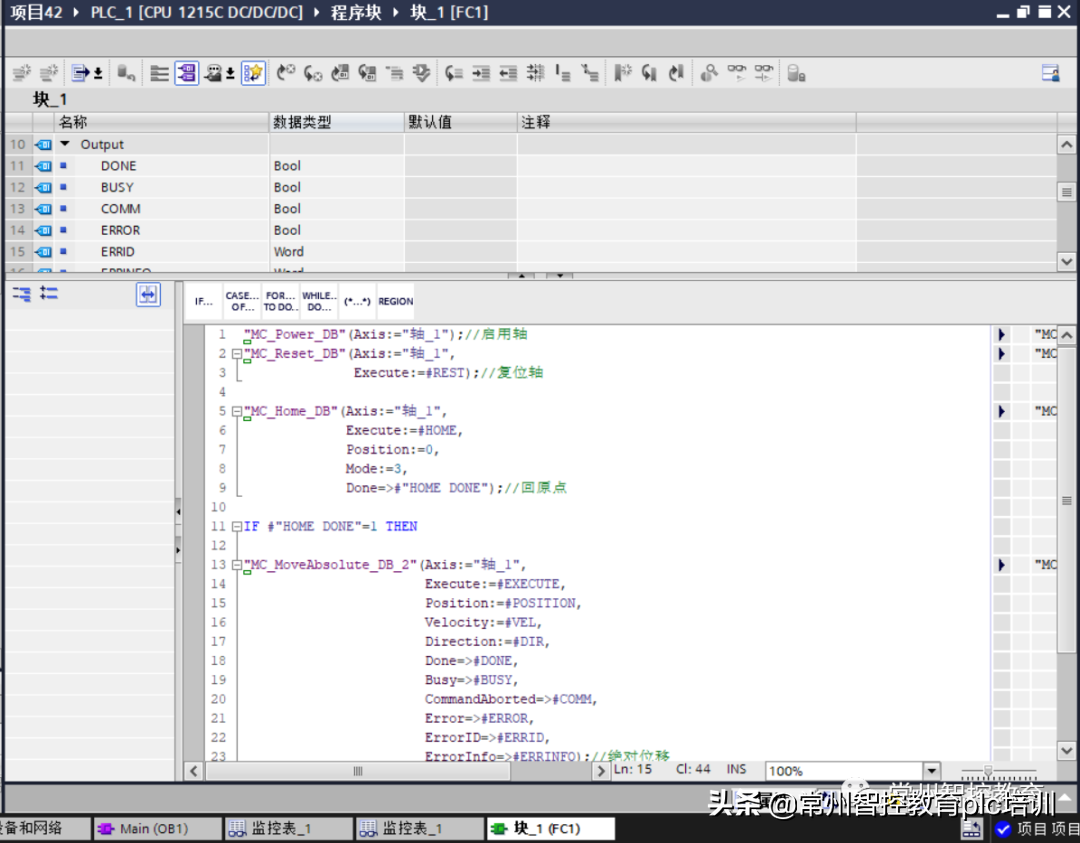This screenshot has height=843, width=1080.
Task: Collapse the Output section in interface table
Action: (65, 144)
